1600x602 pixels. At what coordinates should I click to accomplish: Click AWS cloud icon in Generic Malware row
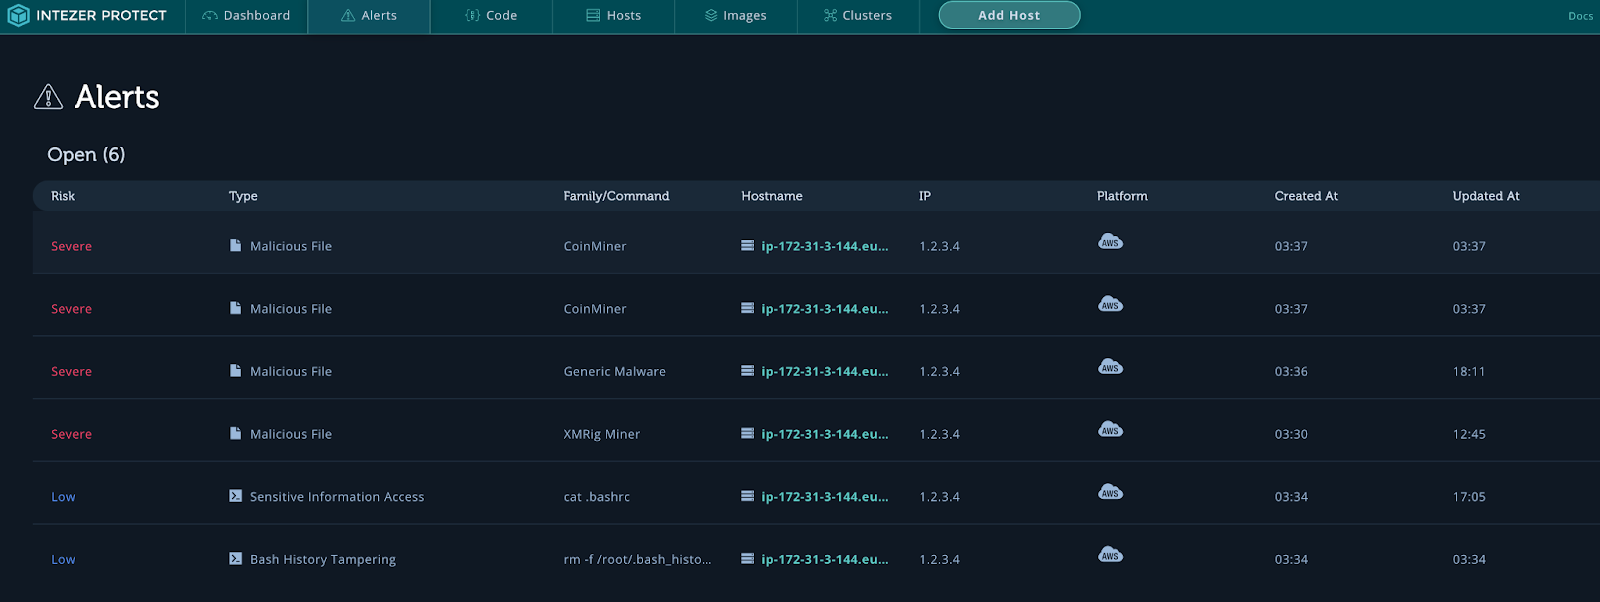1110,367
